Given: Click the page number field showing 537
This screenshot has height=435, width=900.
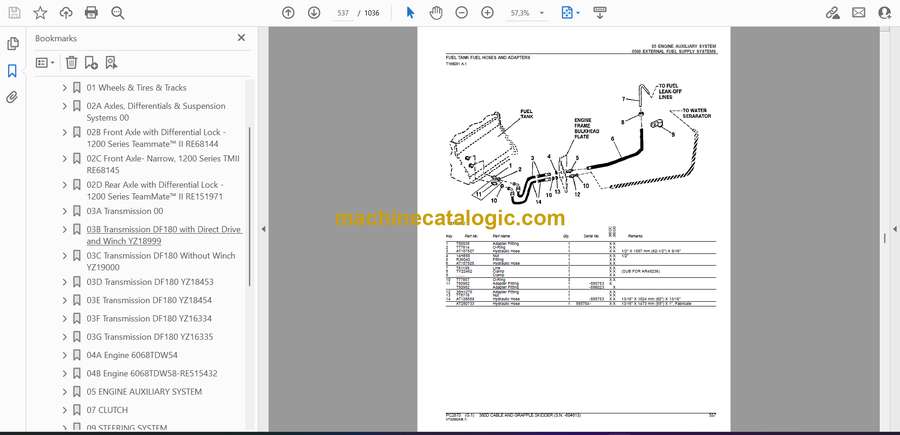Looking at the screenshot, I should tap(343, 13).
